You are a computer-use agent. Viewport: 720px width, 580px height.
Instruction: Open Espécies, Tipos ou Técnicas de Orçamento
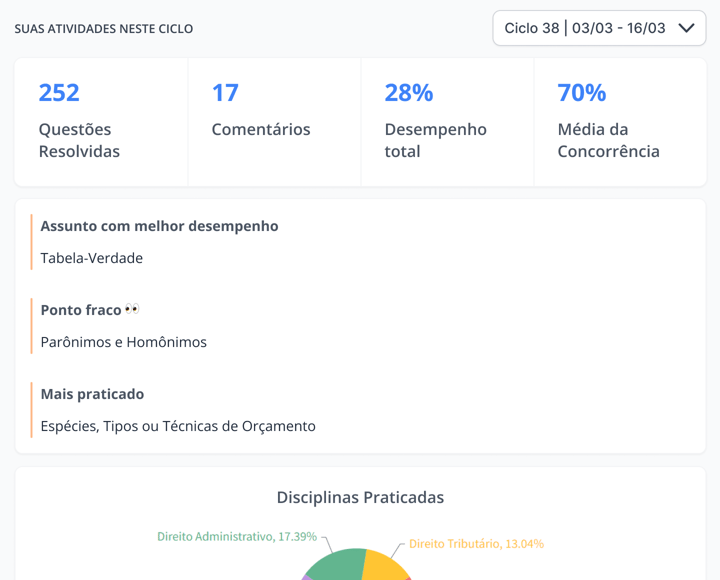click(x=178, y=426)
